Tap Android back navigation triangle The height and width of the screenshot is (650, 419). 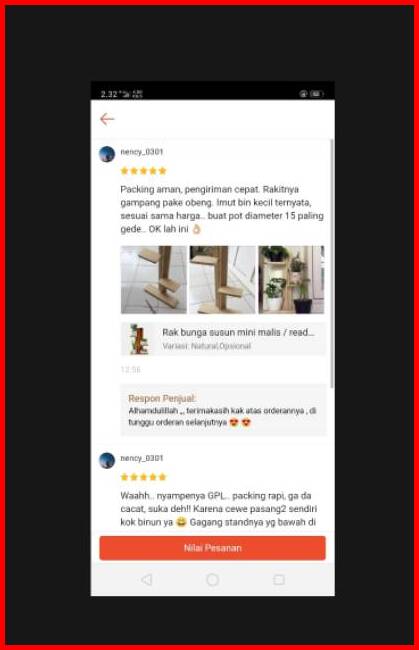coord(146,579)
